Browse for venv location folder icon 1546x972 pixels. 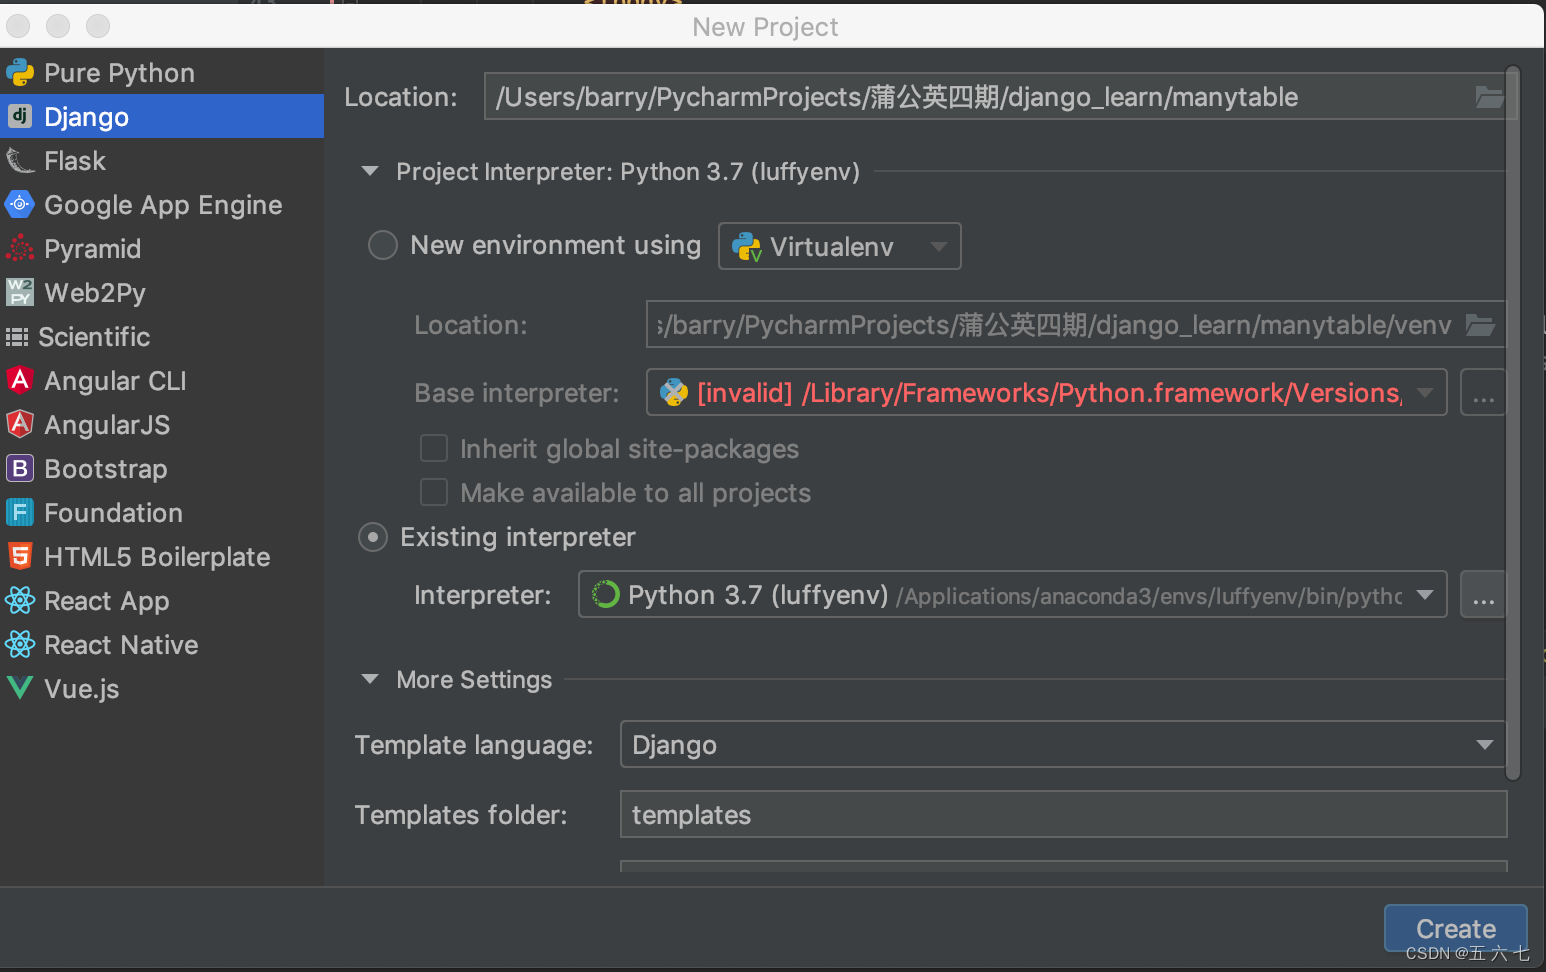tap(1480, 325)
